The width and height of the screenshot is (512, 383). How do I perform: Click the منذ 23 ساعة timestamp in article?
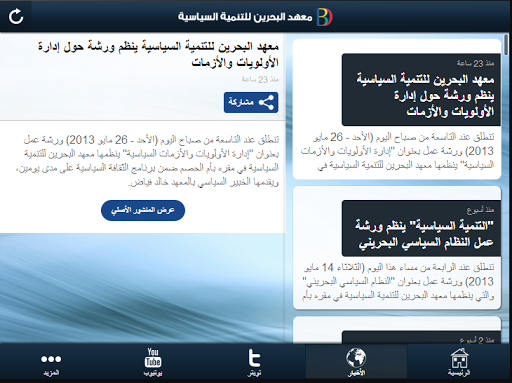pyautogui.click(x=260, y=79)
